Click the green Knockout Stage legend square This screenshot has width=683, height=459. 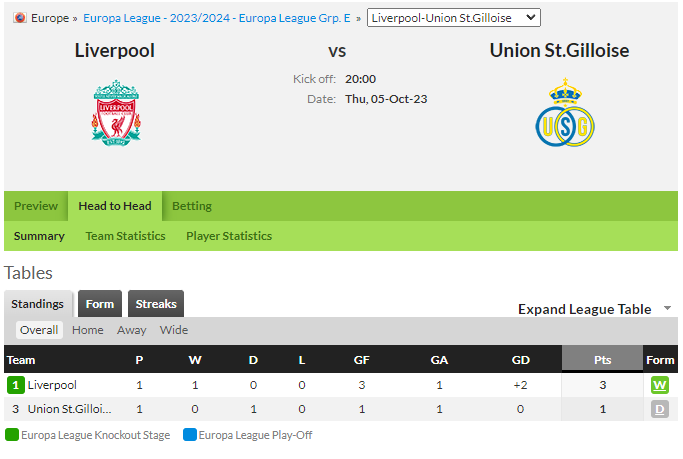tap(12, 435)
